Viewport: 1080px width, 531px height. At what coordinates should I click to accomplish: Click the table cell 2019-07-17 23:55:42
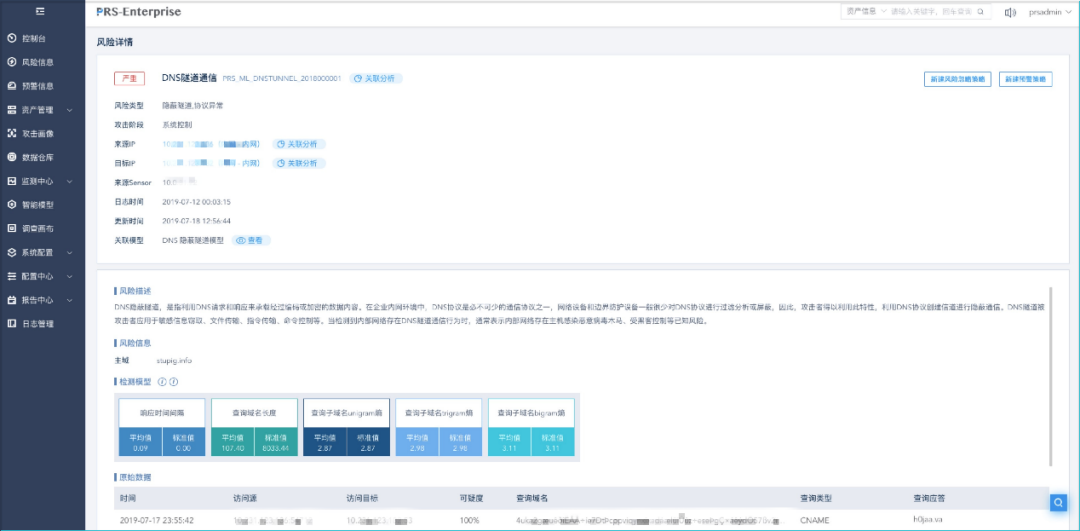click(156, 521)
